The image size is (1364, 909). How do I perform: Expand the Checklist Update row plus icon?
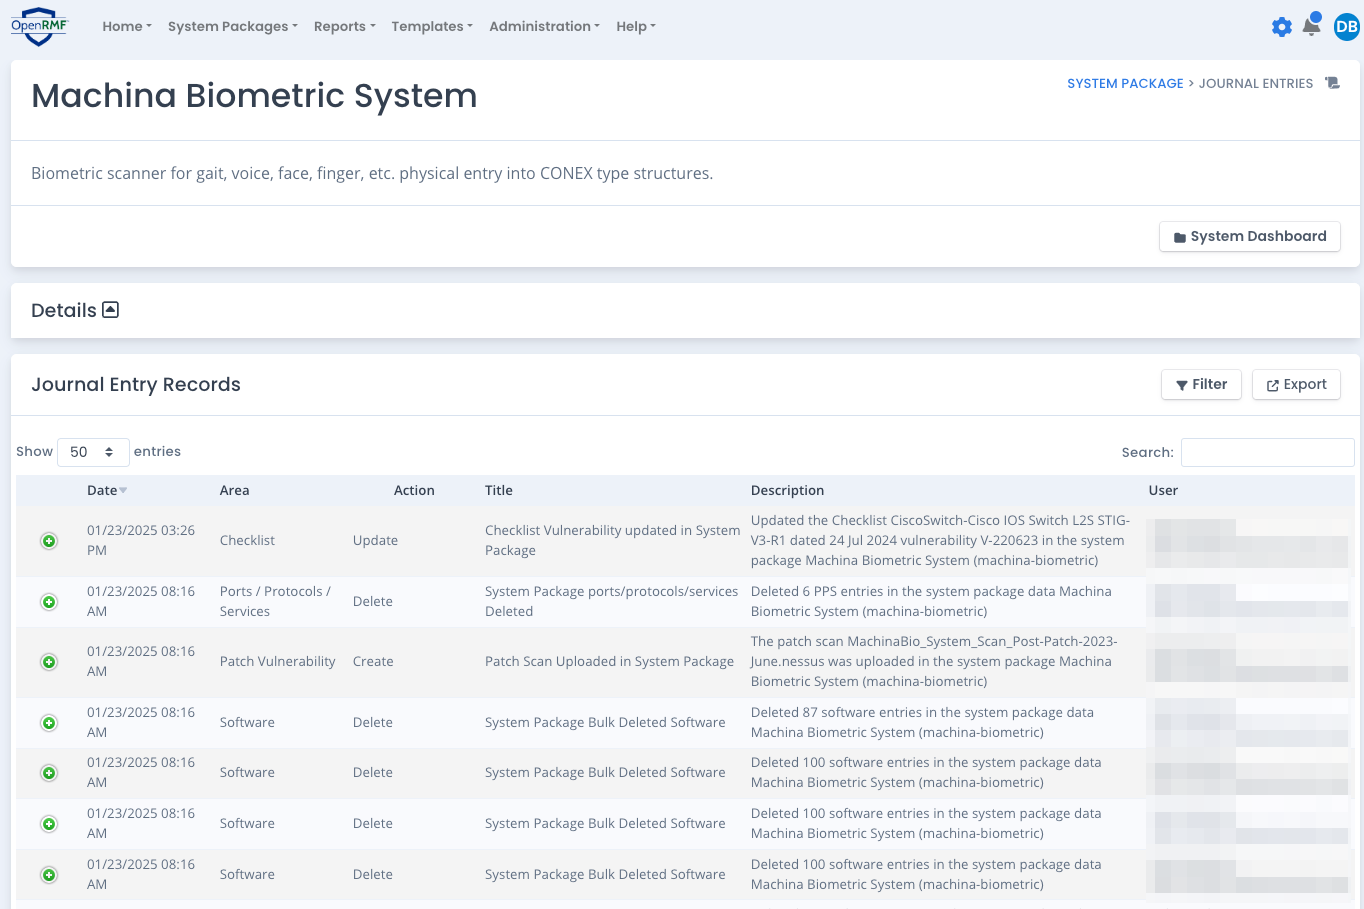(48, 541)
